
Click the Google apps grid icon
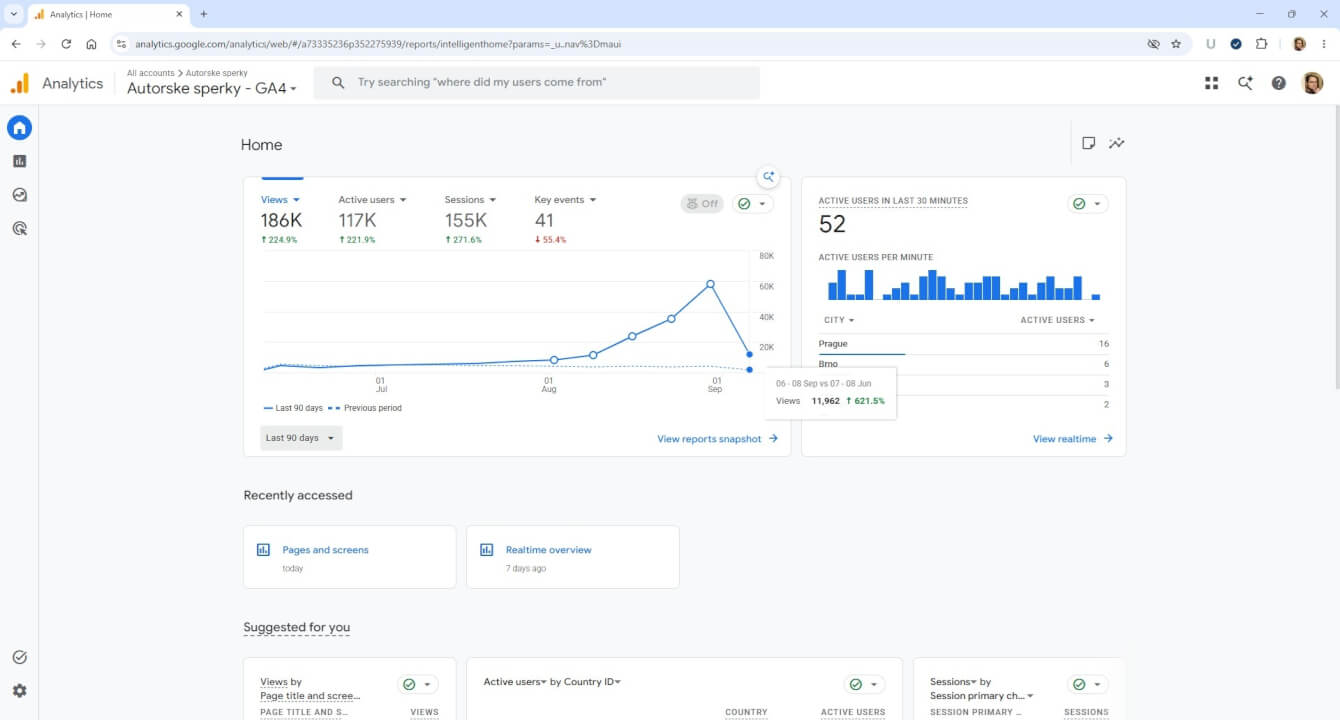click(1211, 83)
